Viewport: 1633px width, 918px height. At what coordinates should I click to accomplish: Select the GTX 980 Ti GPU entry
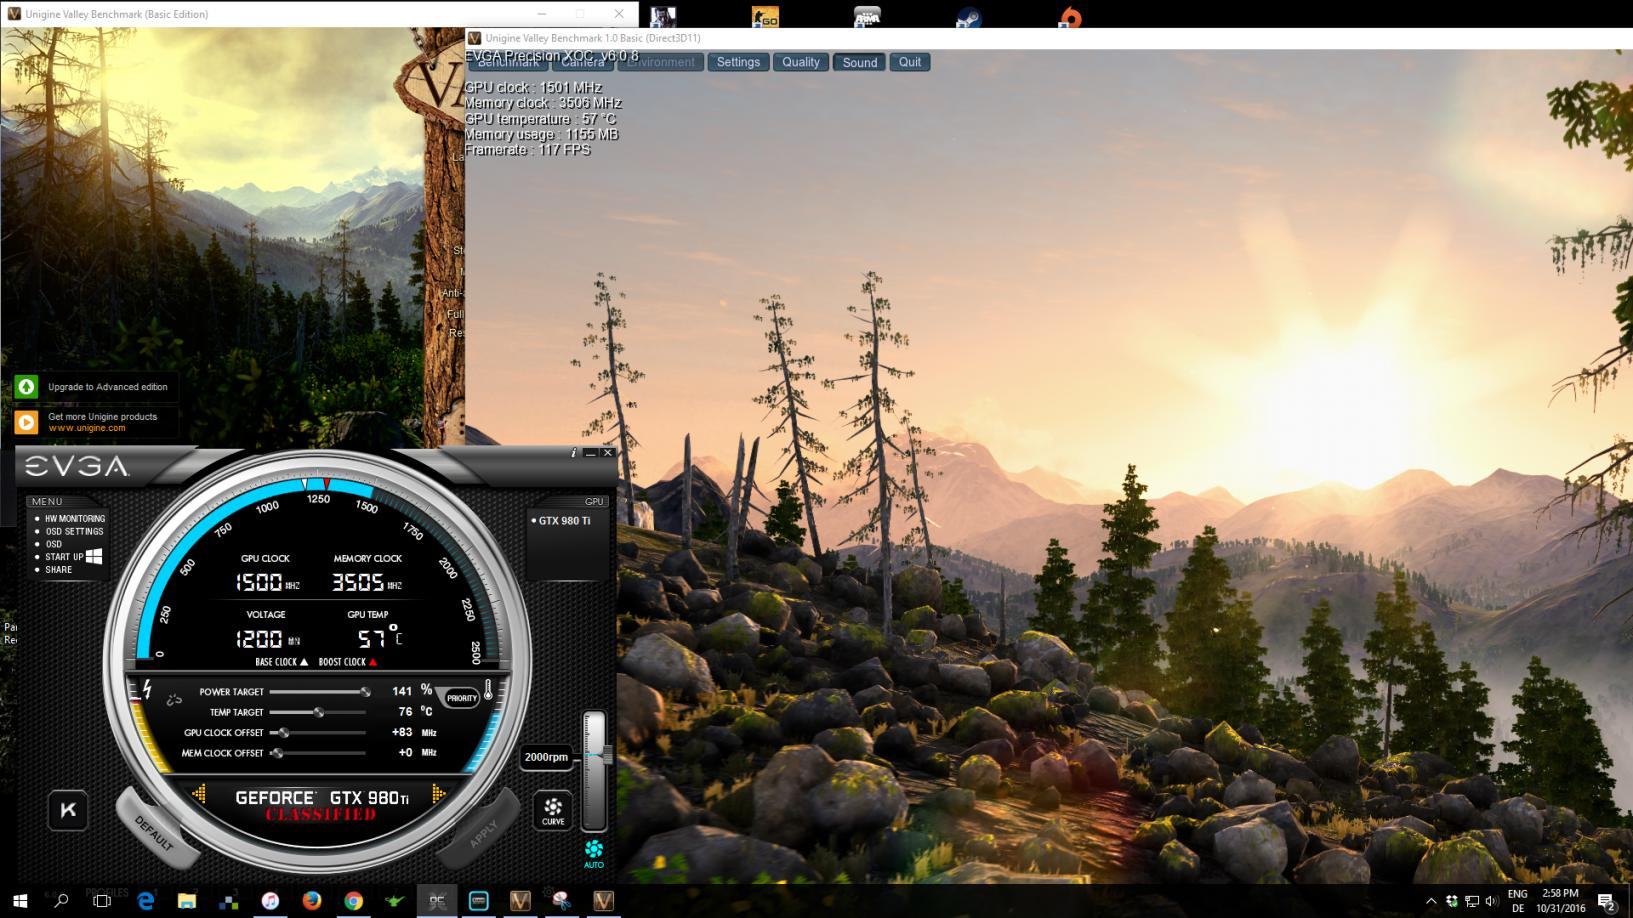click(x=562, y=521)
